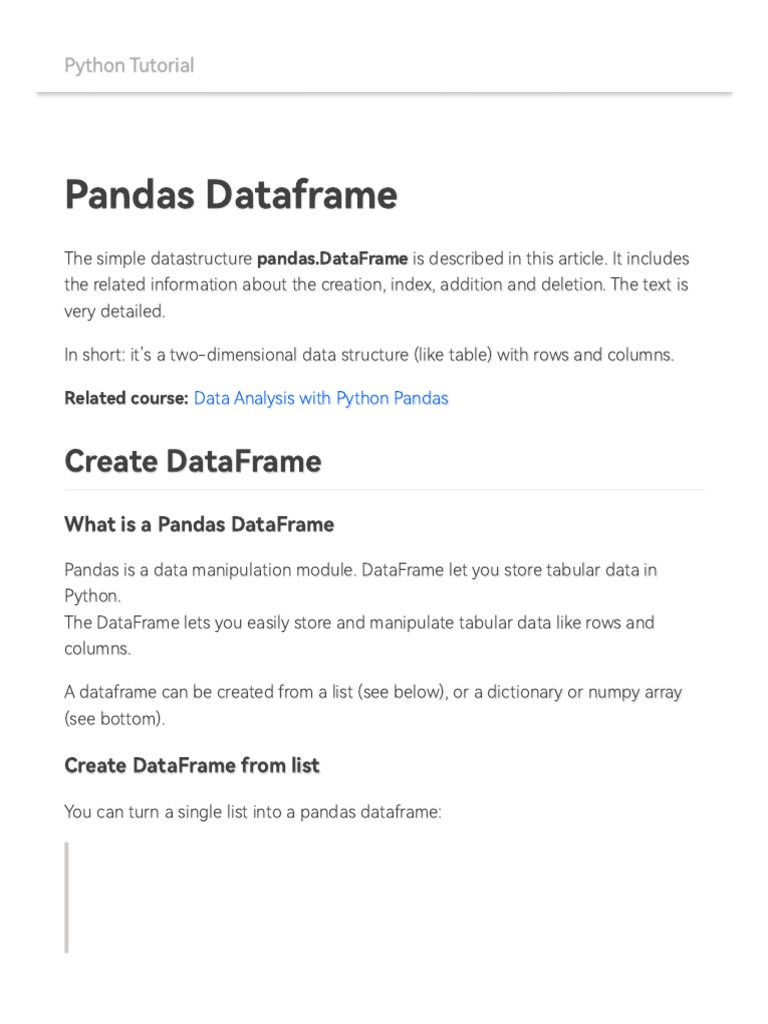
Task: Click the paragraph starting A dataframe can be created
Action: (x=373, y=692)
